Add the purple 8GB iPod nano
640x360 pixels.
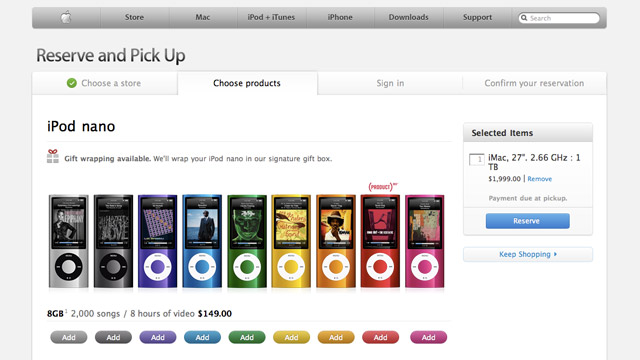coord(158,337)
